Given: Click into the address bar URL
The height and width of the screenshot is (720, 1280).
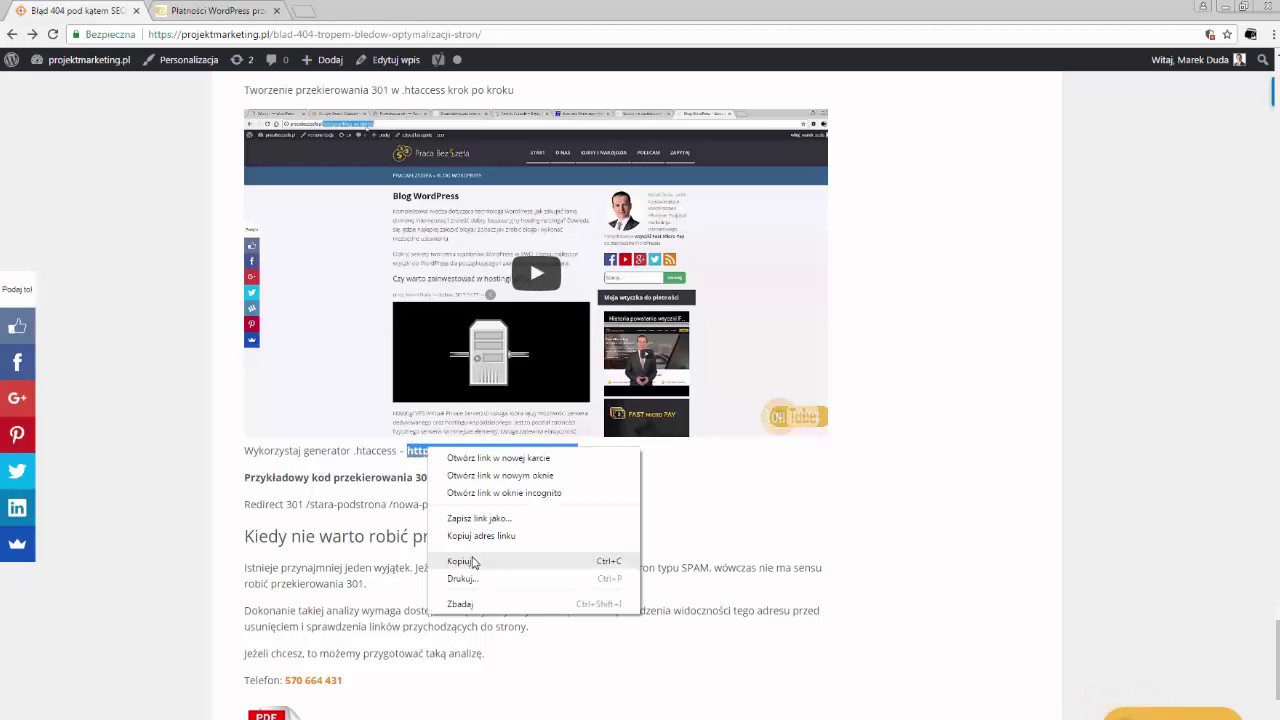Looking at the screenshot, I should [315, 34].
